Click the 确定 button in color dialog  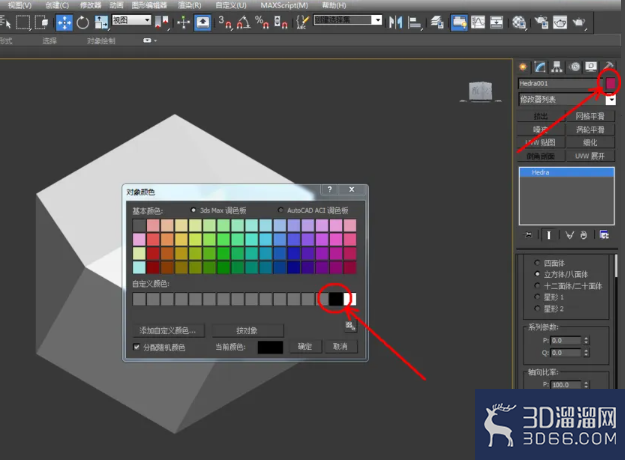tap(305, 346)
